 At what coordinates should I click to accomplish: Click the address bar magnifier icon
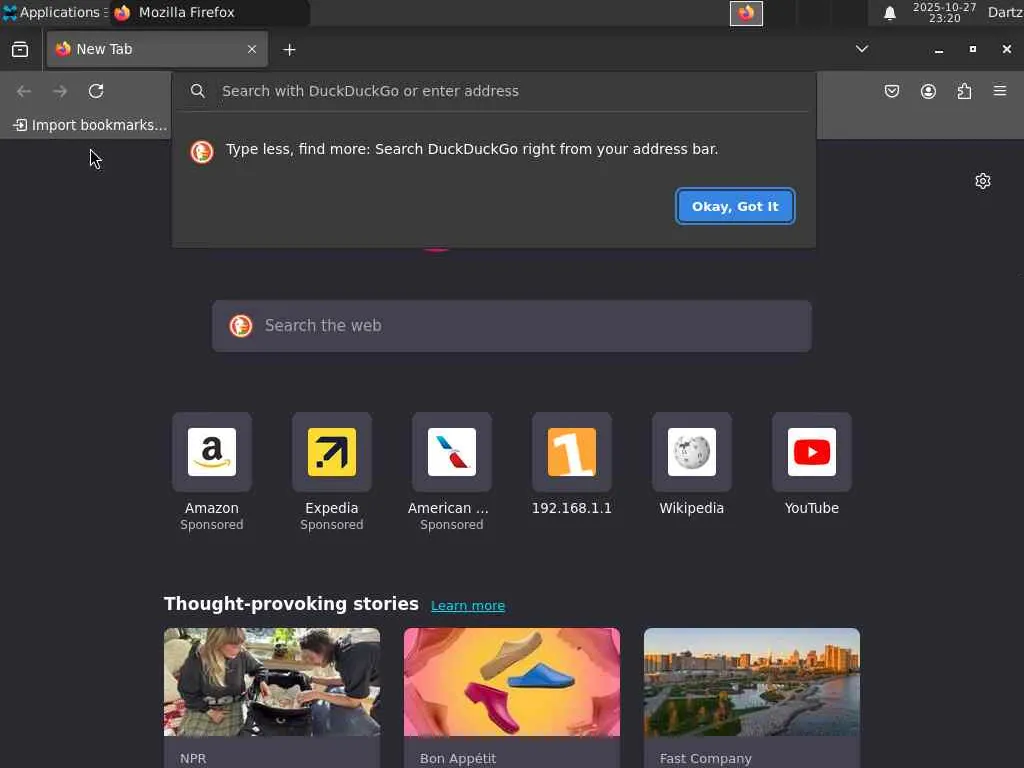[x=197, y=91]
